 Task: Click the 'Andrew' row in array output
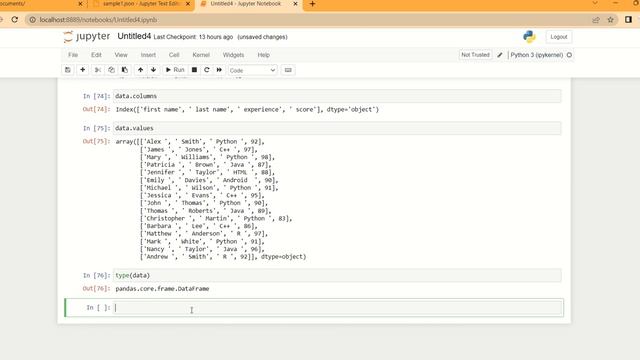222,257
